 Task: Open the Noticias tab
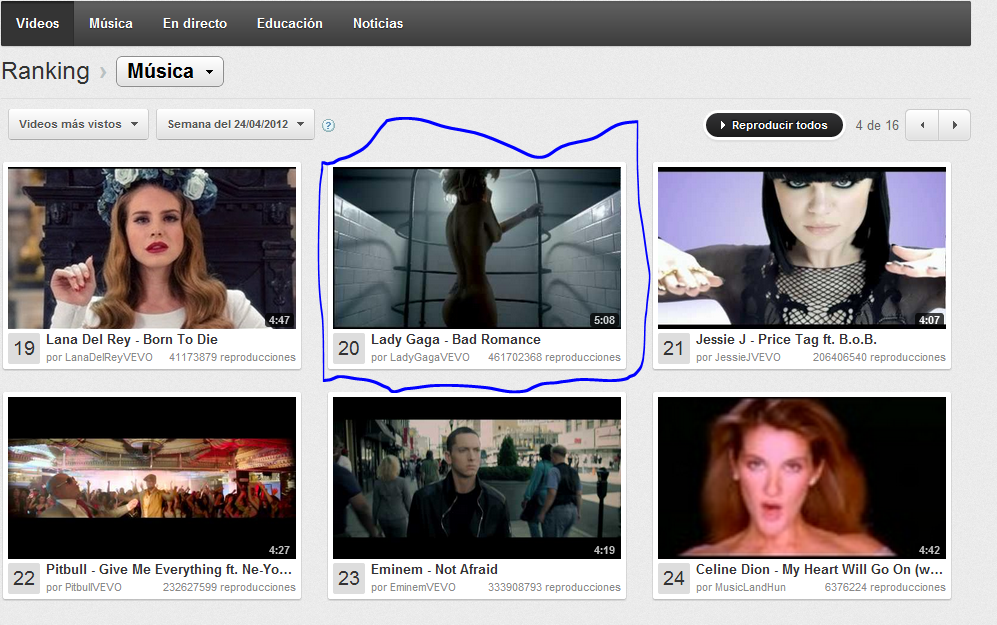point(378,23)
